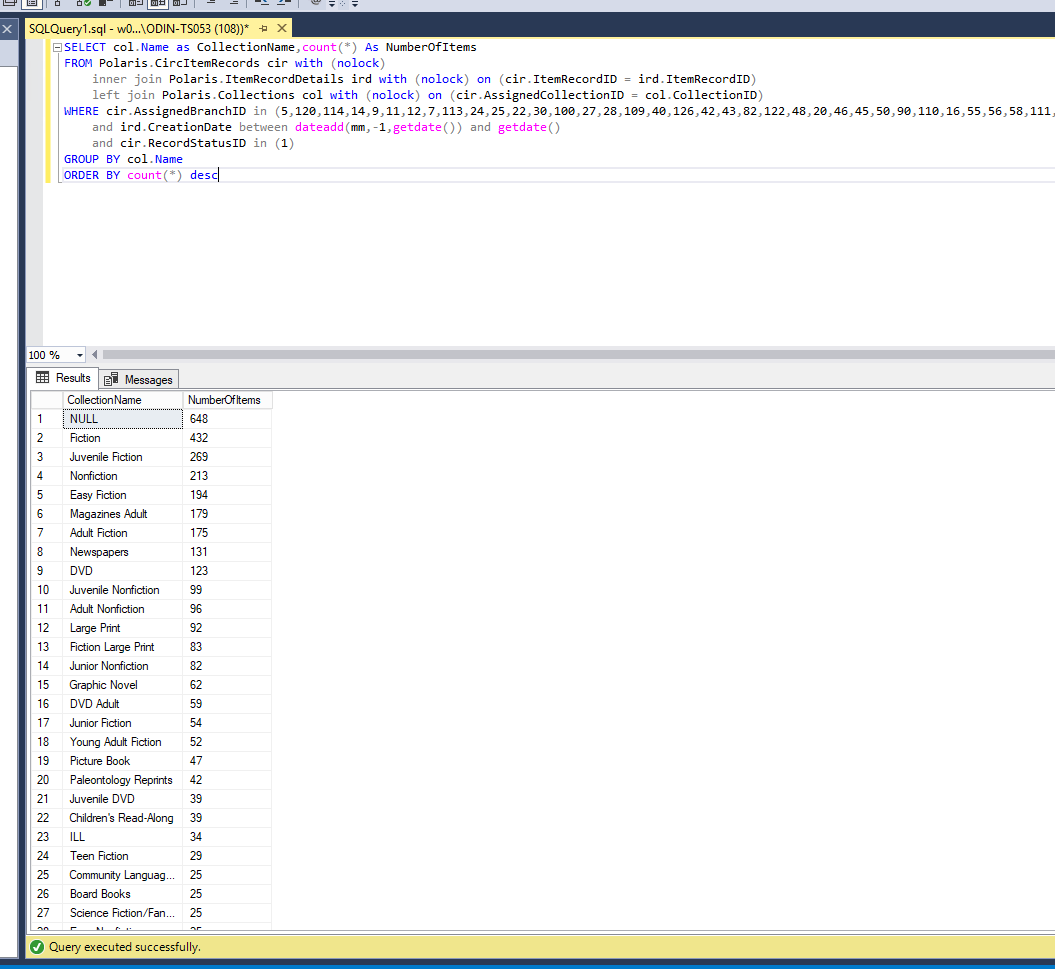Activate the SQLQuery1.sql editor tab
The height and width of the screenshot is (969, 1055).
coord(139,29)
